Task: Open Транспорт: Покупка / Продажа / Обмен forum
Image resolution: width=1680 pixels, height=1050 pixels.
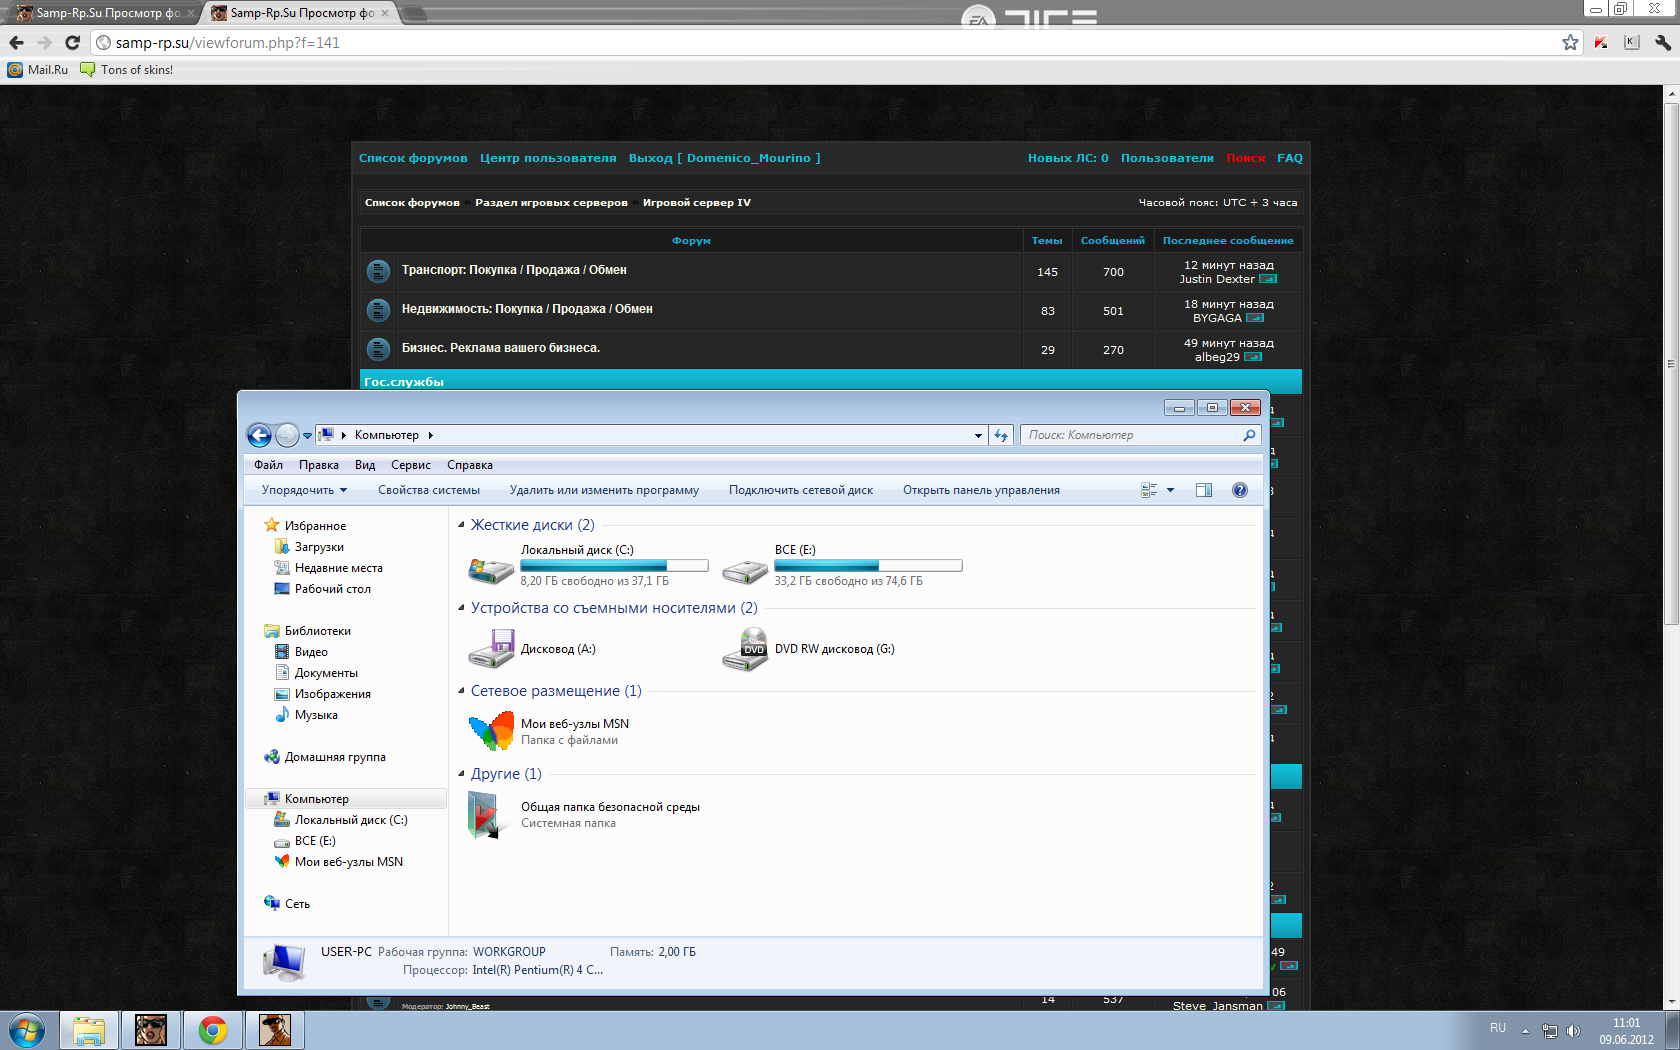Action: [x=514, y=270]
